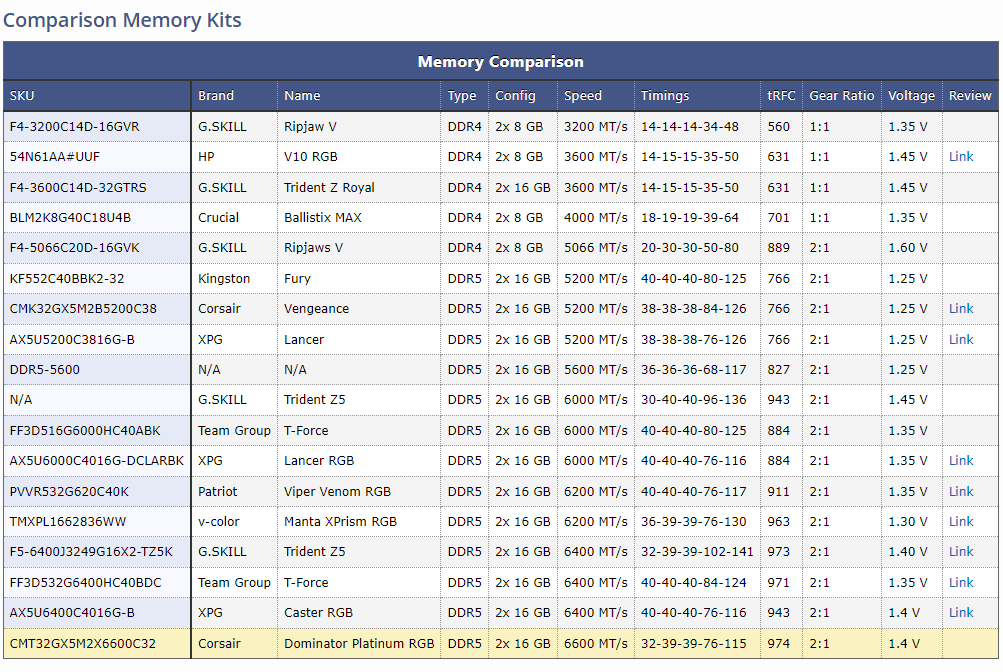Click the Name column header

click(x=302, y=96)
